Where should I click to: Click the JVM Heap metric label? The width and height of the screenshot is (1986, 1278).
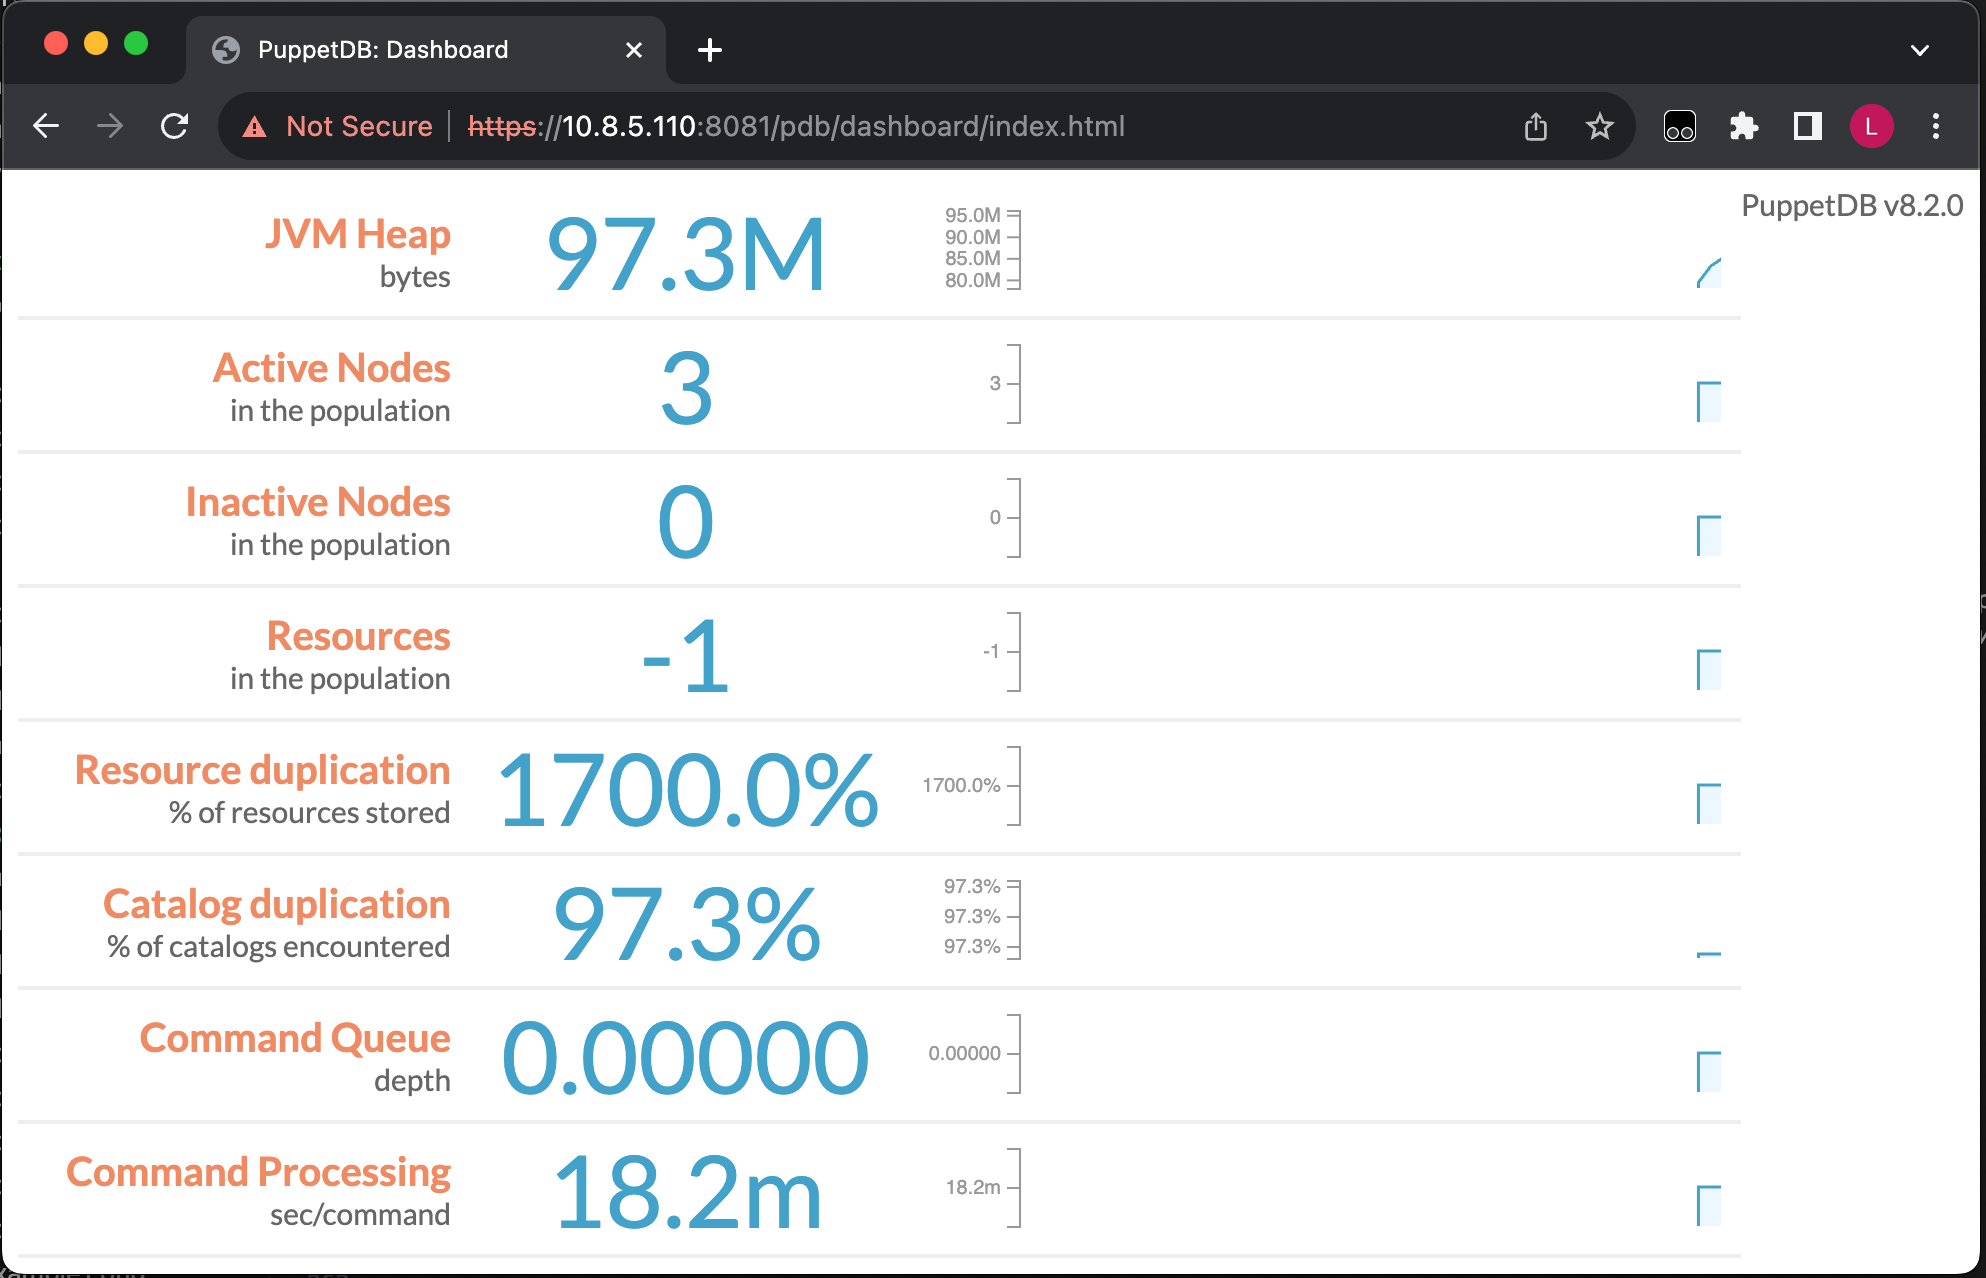click(358, 234)
